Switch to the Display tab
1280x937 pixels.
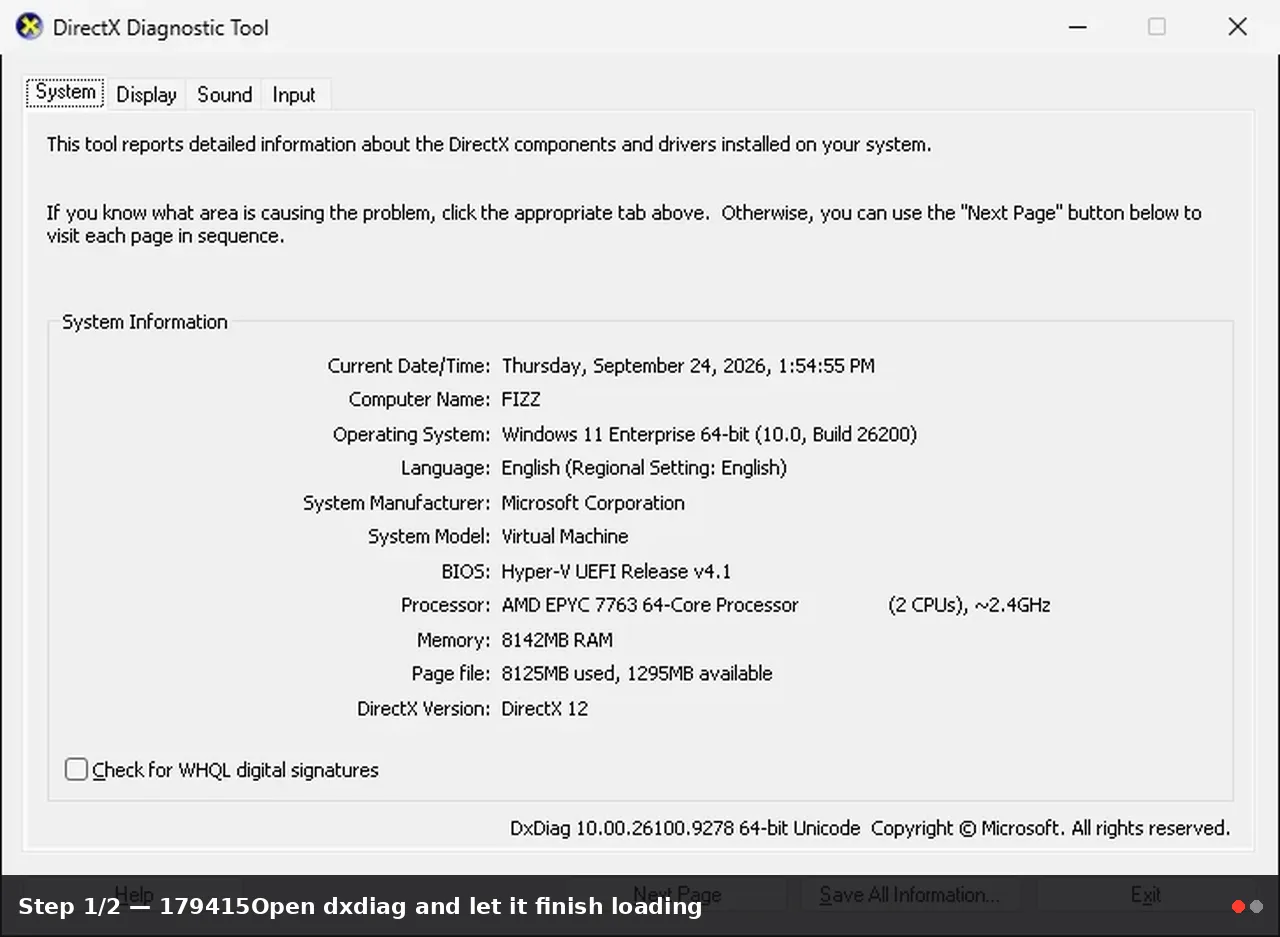146,95
